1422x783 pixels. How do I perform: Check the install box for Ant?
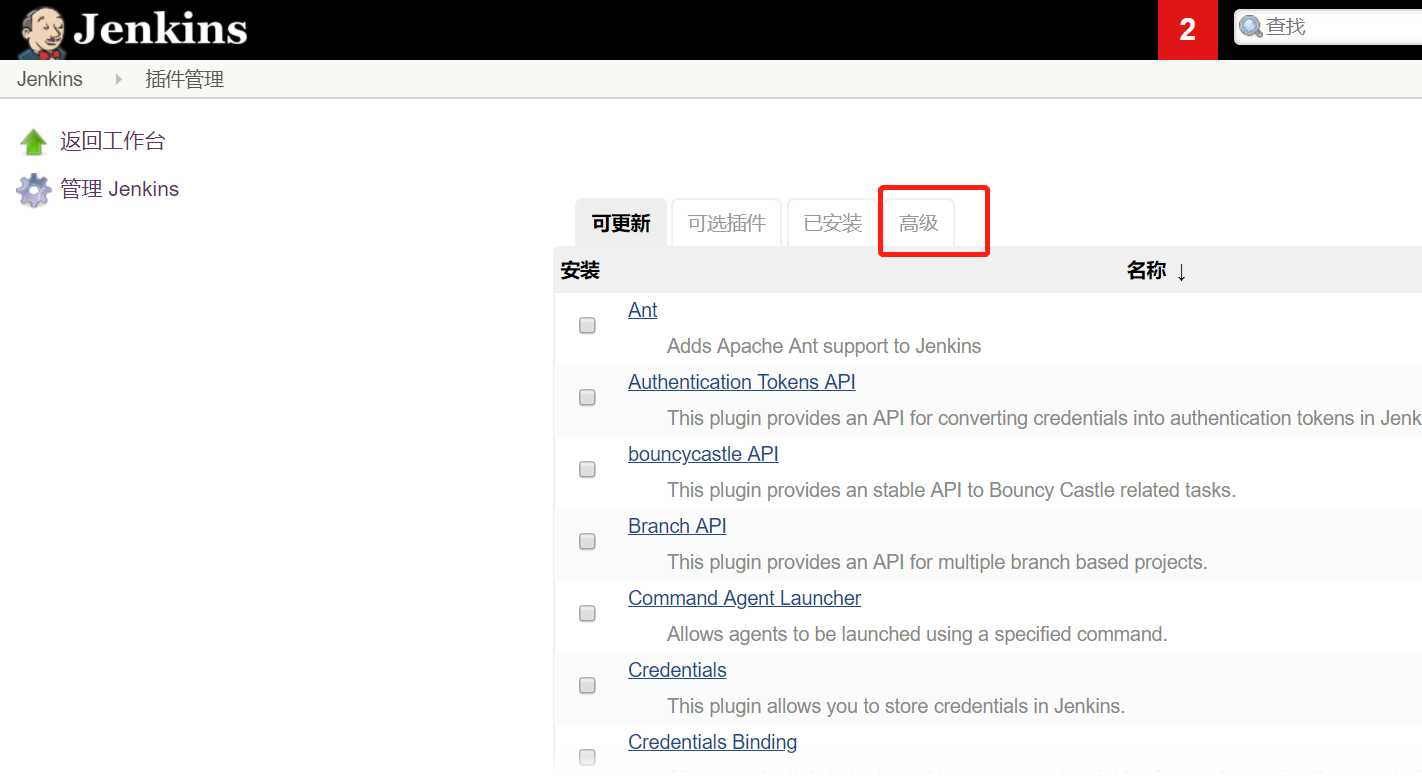pos(588,325)
